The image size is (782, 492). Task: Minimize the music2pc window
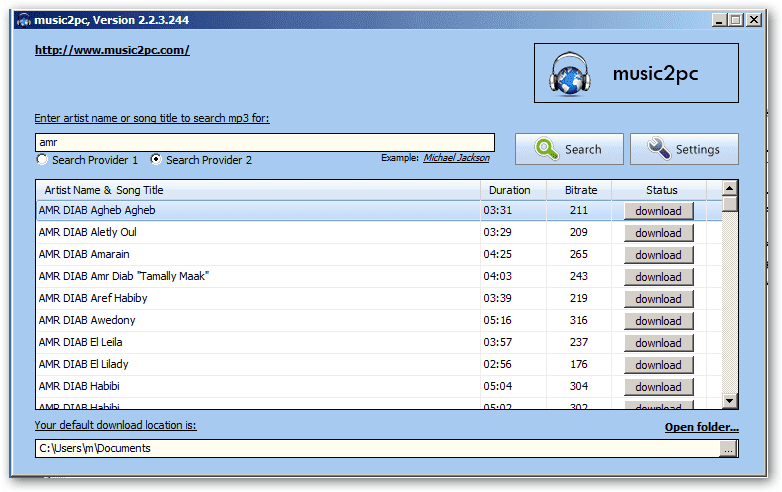pyautogui.click(x=719, y=20)
